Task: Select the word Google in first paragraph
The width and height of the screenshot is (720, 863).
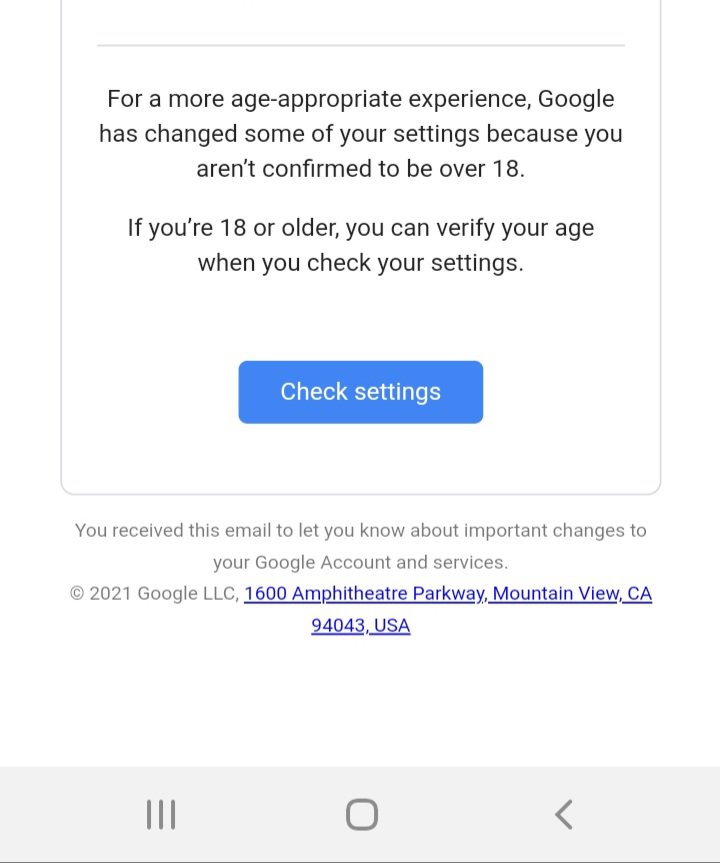Action: 576,99
